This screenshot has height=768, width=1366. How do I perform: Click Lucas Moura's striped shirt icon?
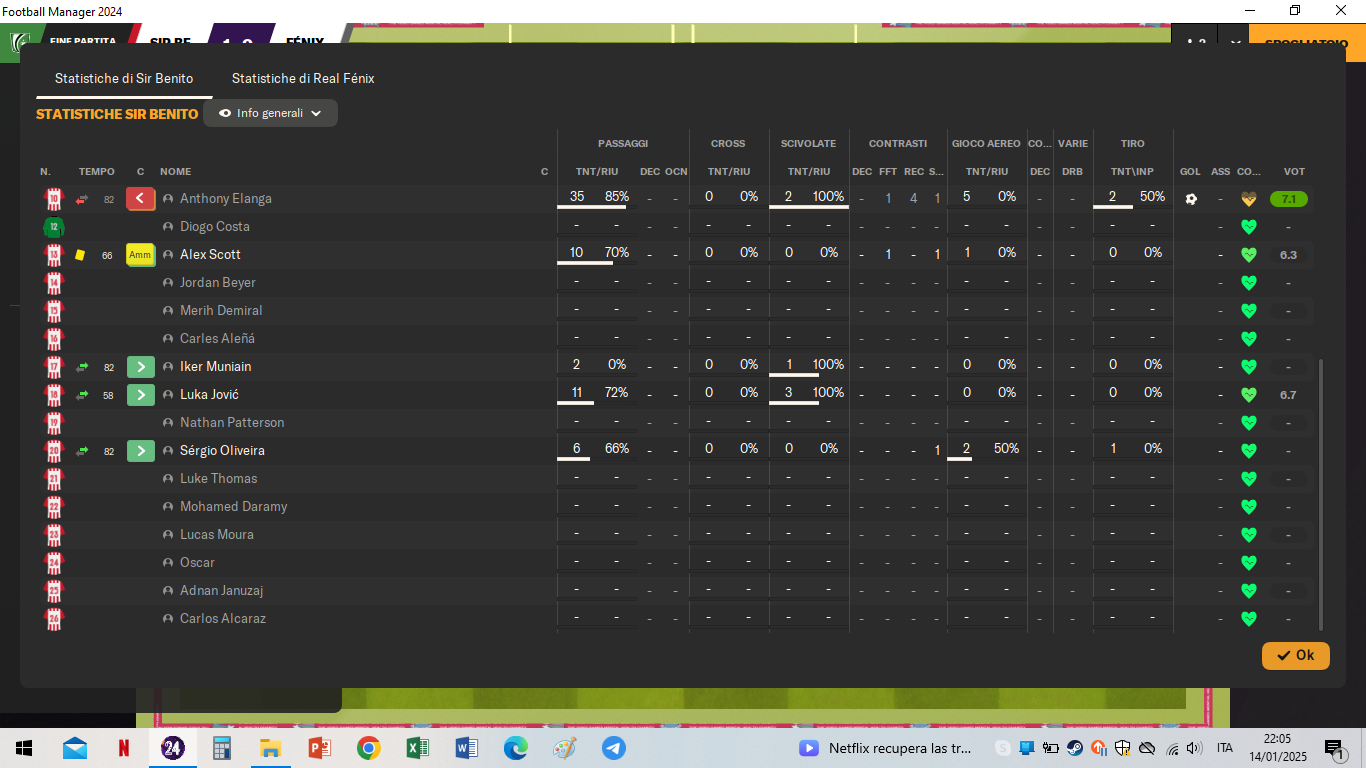54,535
